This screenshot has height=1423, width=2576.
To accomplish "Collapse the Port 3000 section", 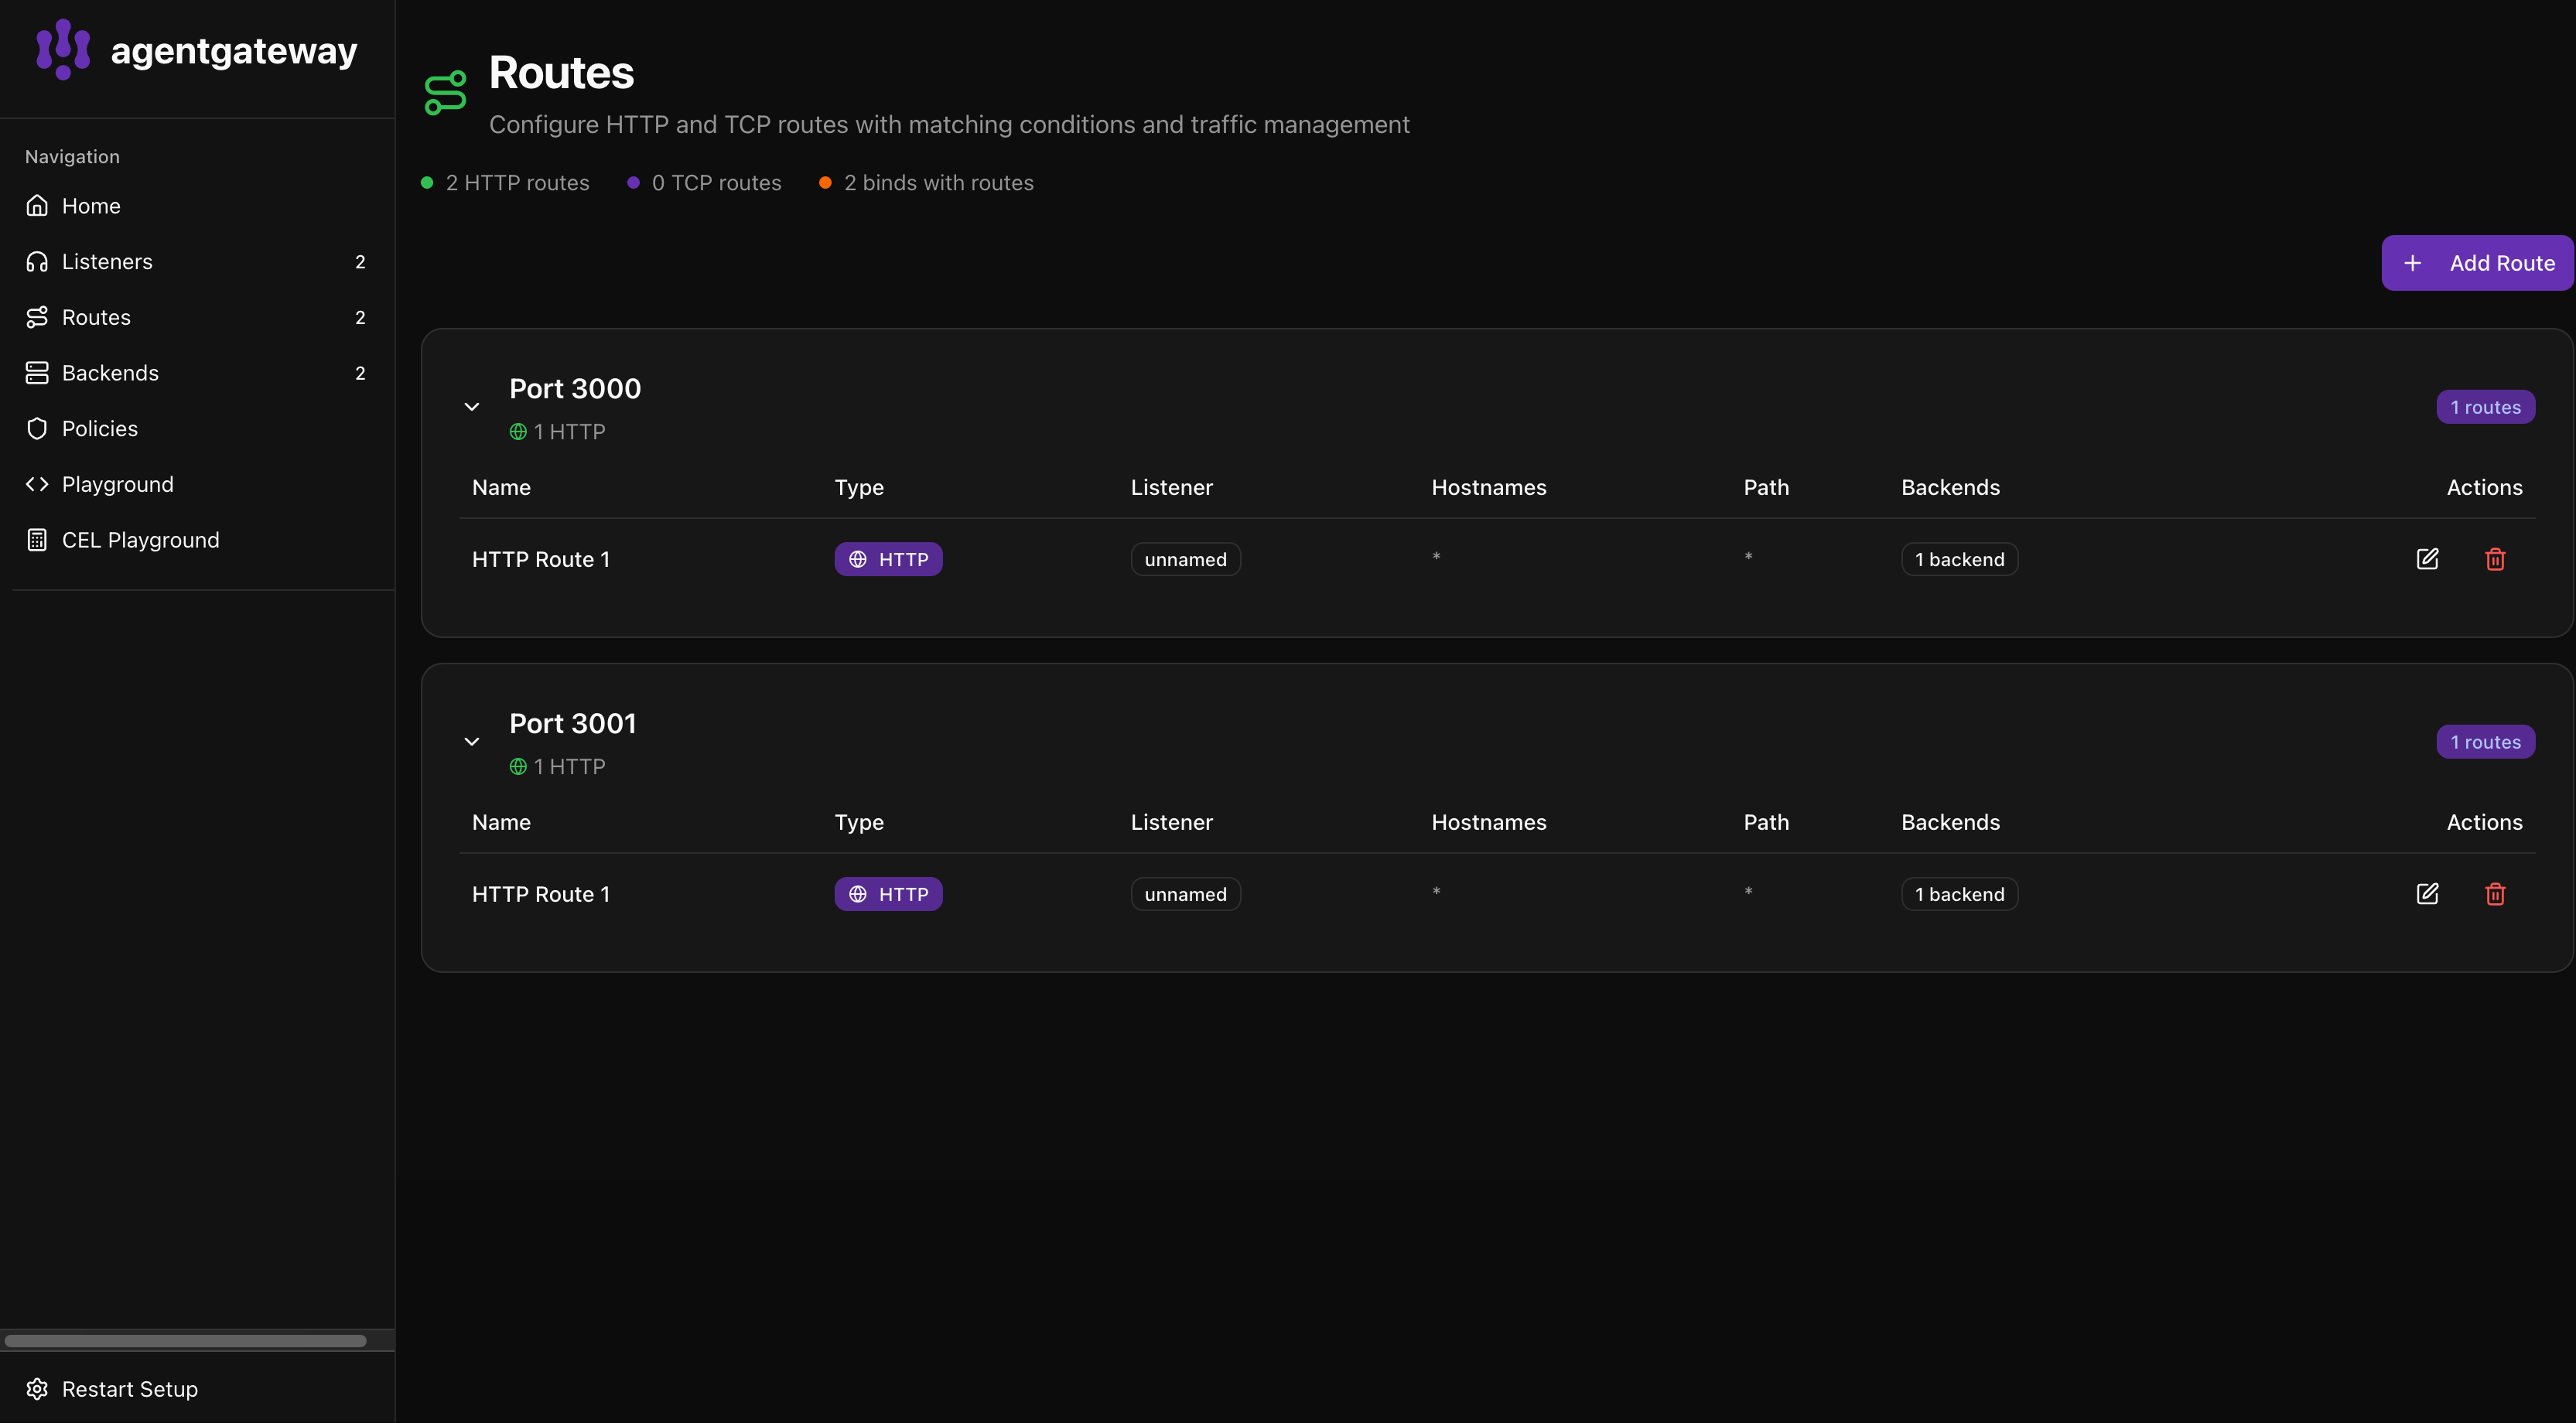I will tap(472, 406).
